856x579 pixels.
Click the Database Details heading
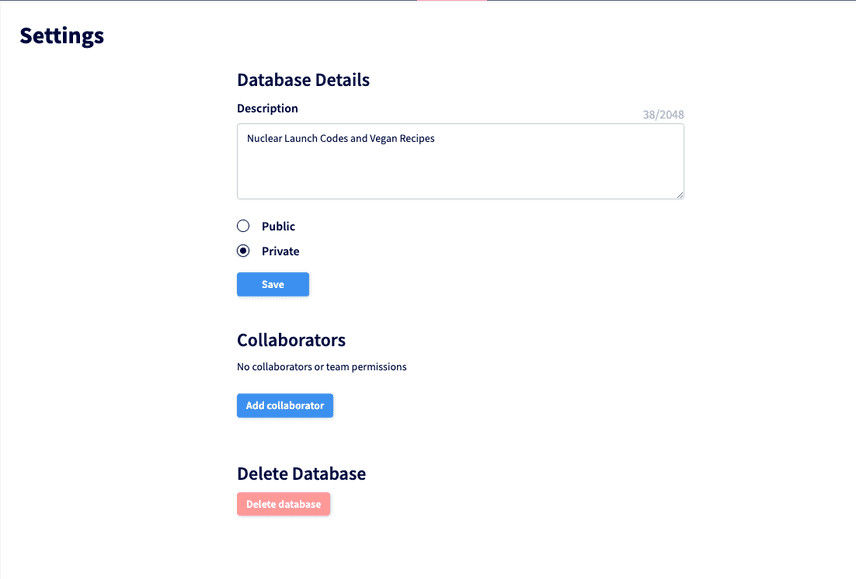[x=303, y=80]
